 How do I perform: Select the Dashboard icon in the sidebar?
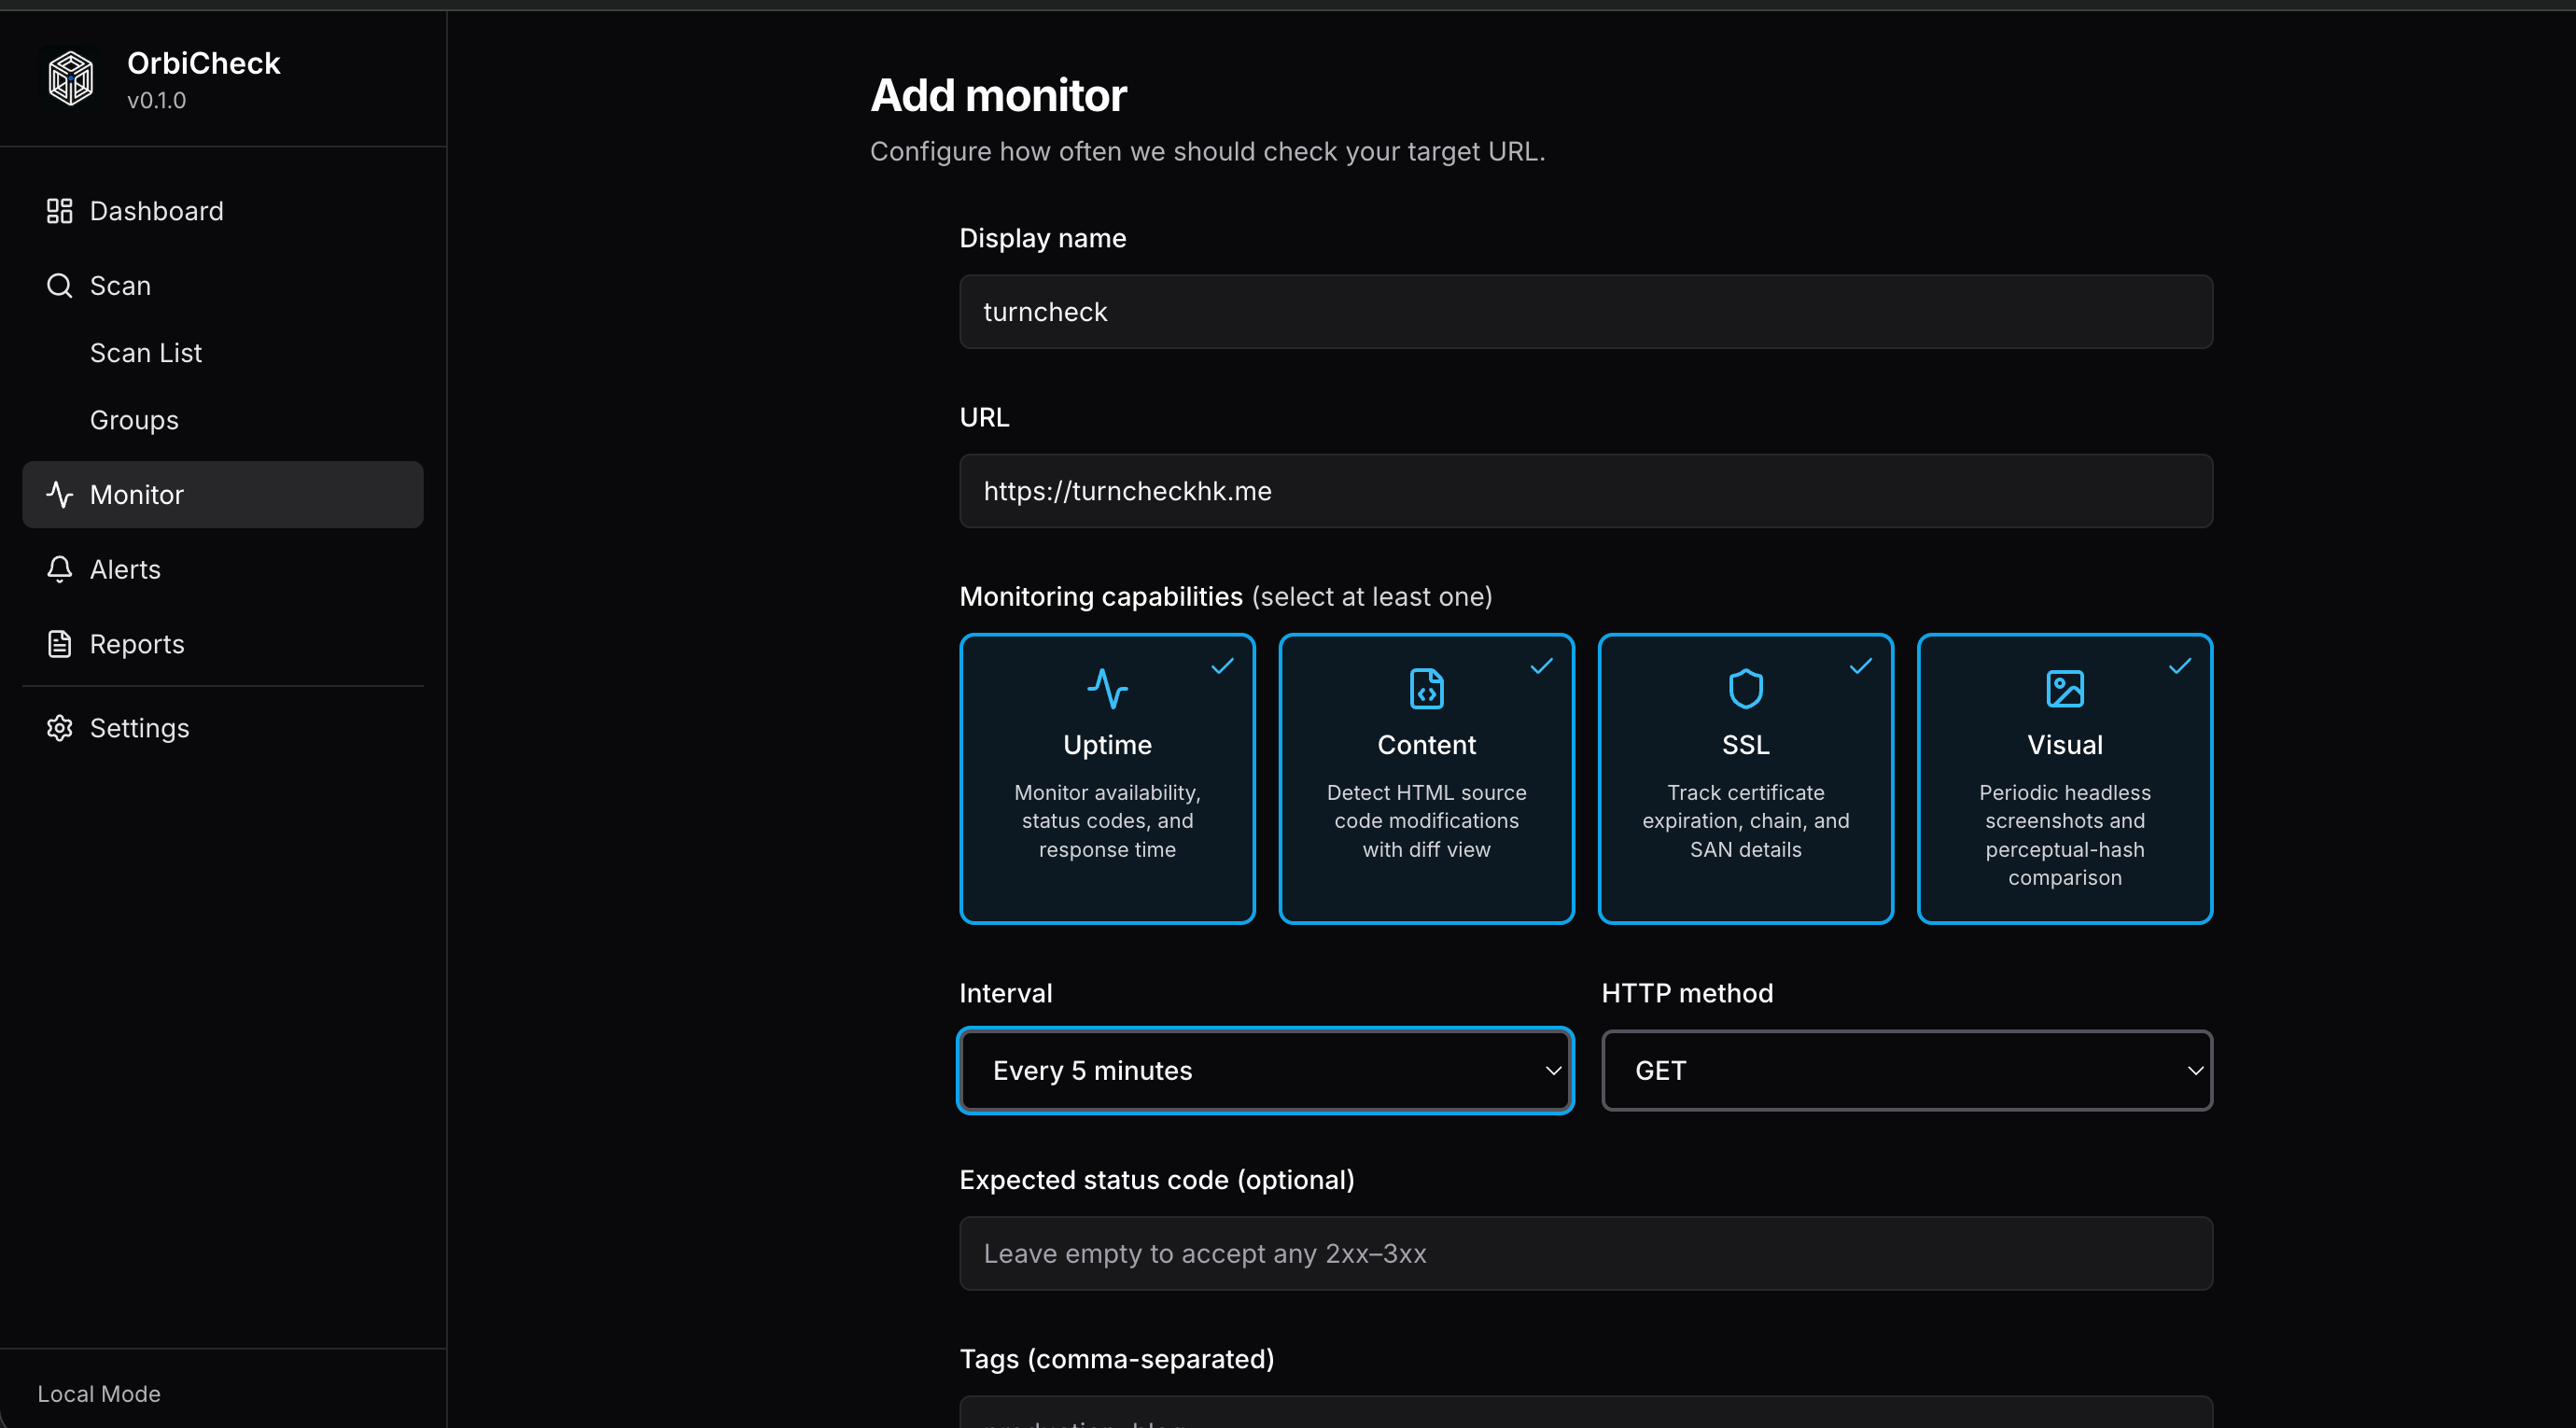coord(58,211)
